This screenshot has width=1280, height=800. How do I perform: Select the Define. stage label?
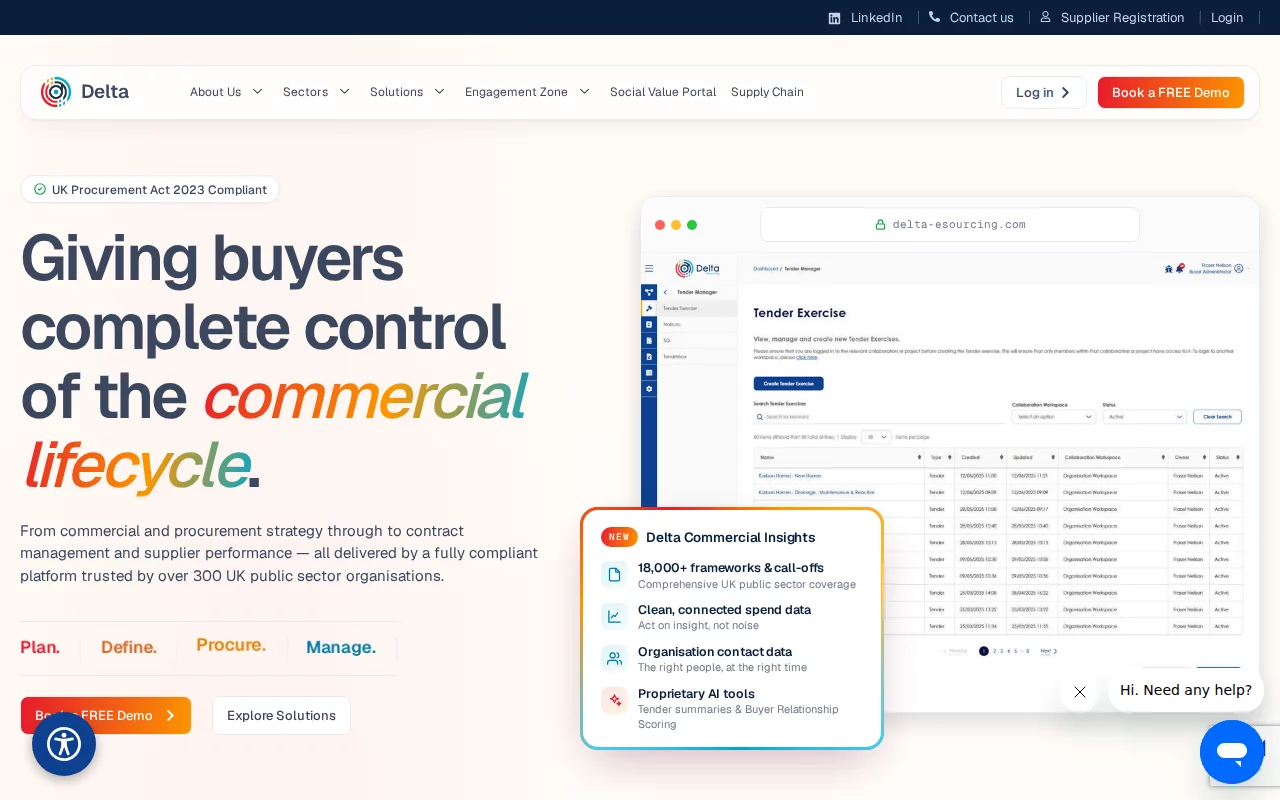(129, 647)
